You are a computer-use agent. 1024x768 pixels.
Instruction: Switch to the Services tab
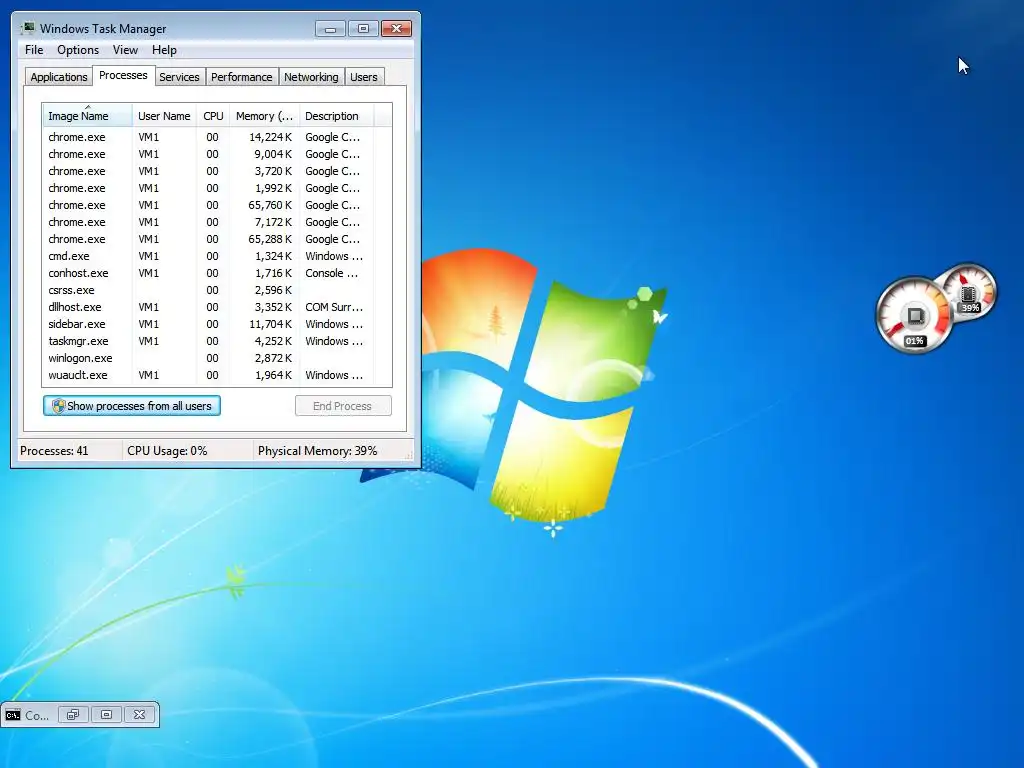tap(180, 77)
